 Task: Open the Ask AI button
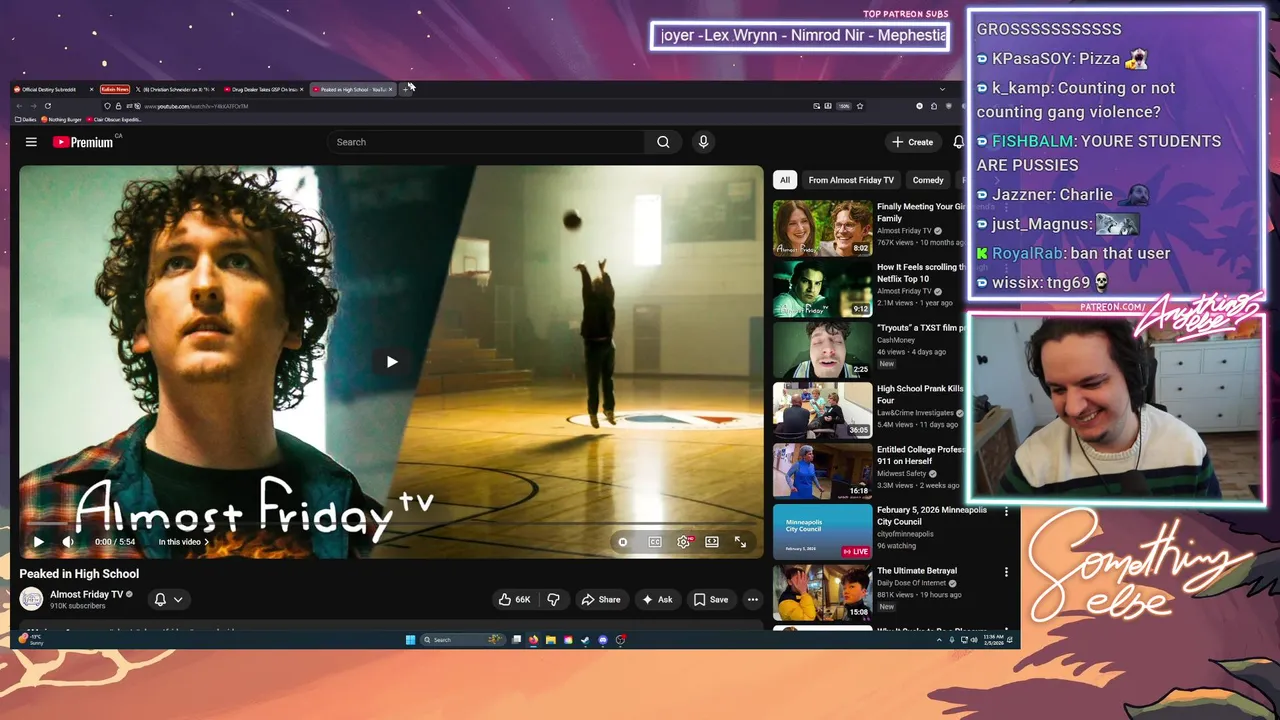pos(657,599)
